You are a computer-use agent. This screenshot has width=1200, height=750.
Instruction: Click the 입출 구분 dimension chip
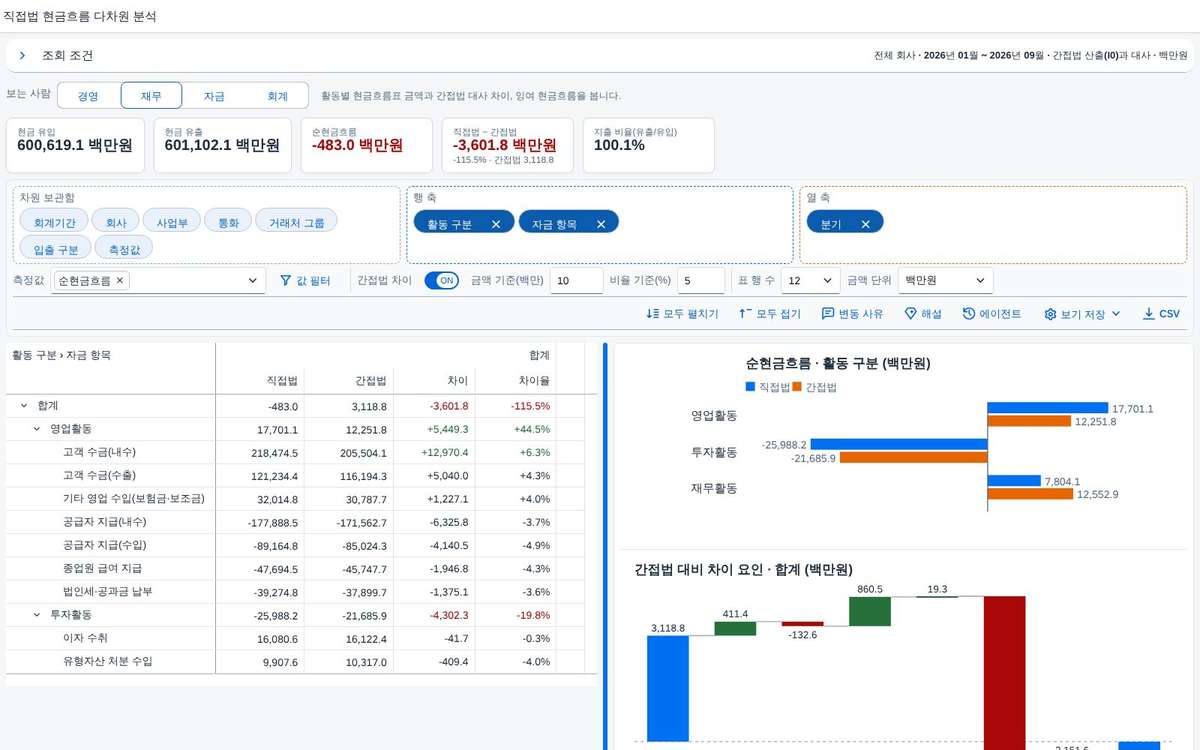point(56,249)
